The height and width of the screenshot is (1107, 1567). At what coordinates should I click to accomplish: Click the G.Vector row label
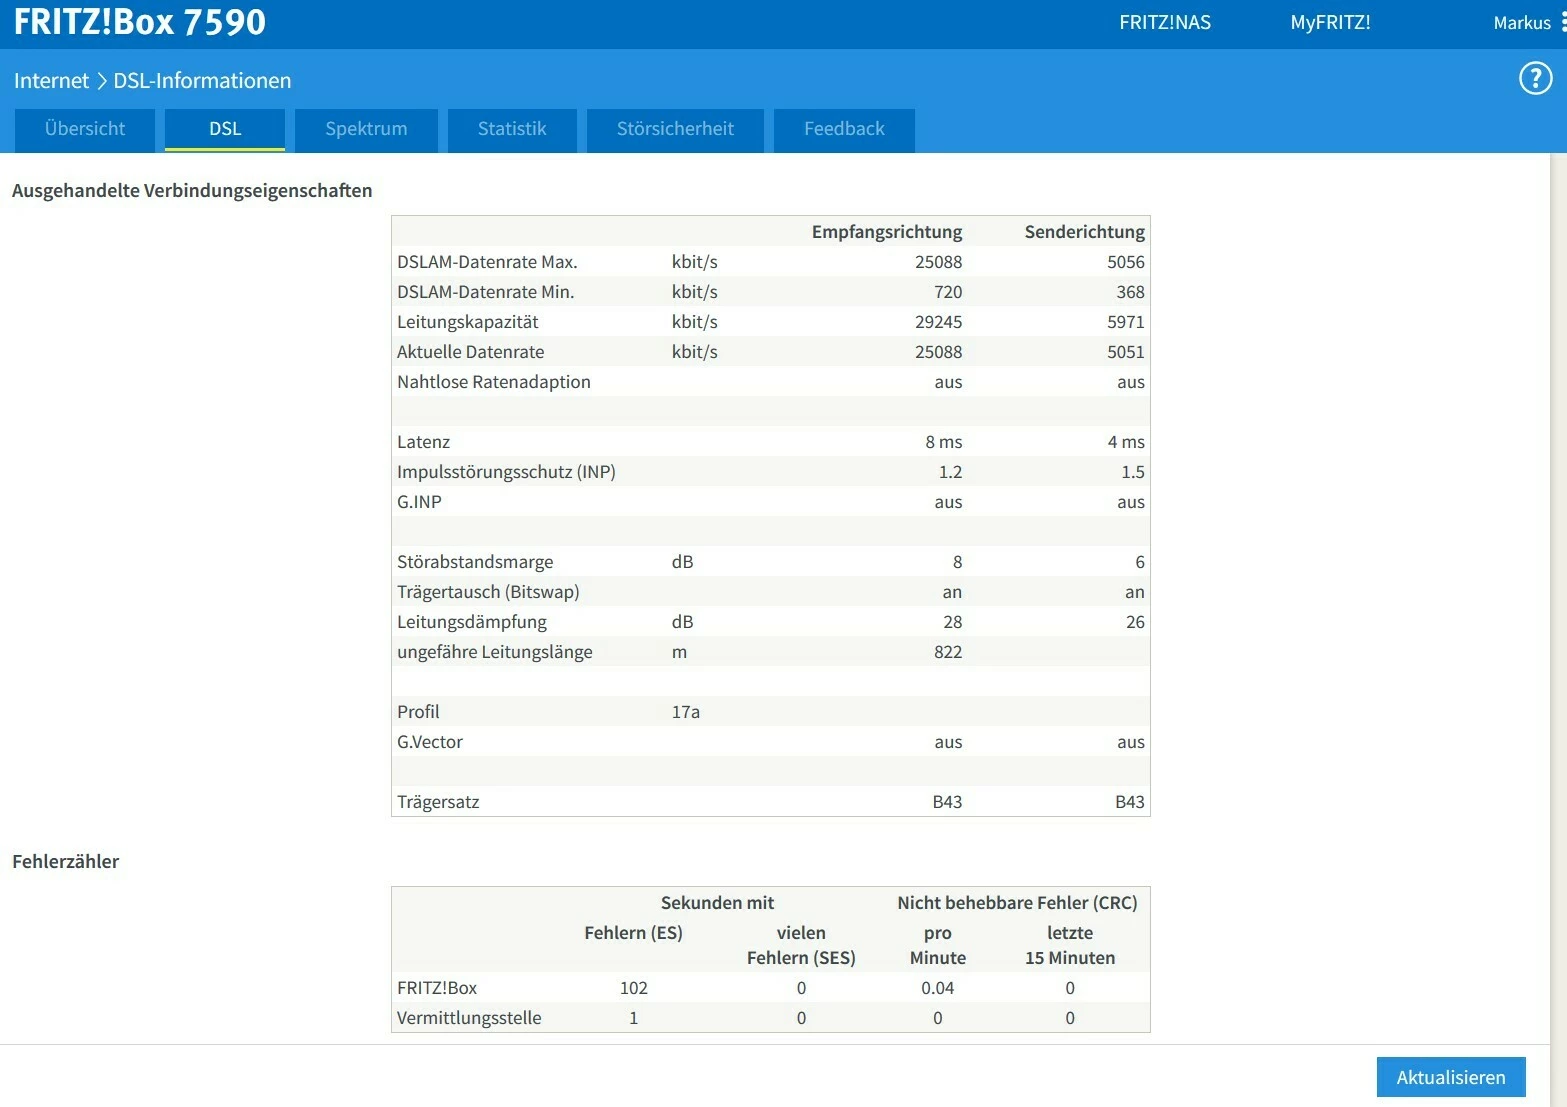pos(429,742)
